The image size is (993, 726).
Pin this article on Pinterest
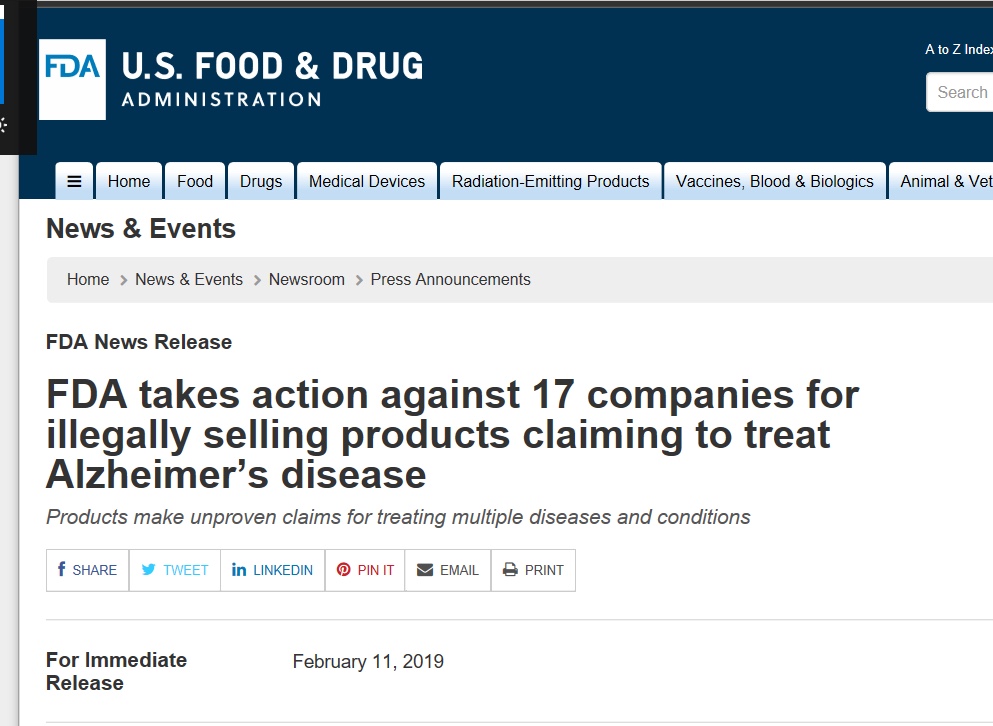point(365,570)
